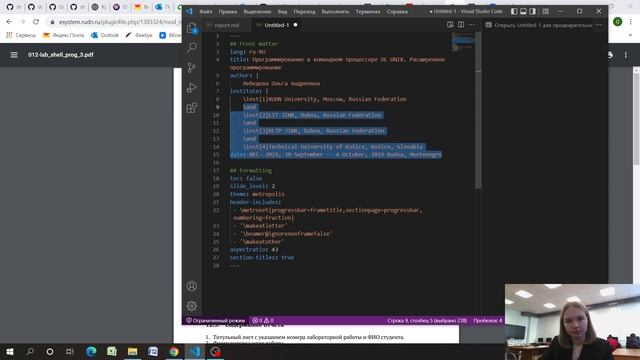The width and height of the screenshot is (640, 360).
Task: Open editor More Actions menu
Action: (x=472, y=25)
